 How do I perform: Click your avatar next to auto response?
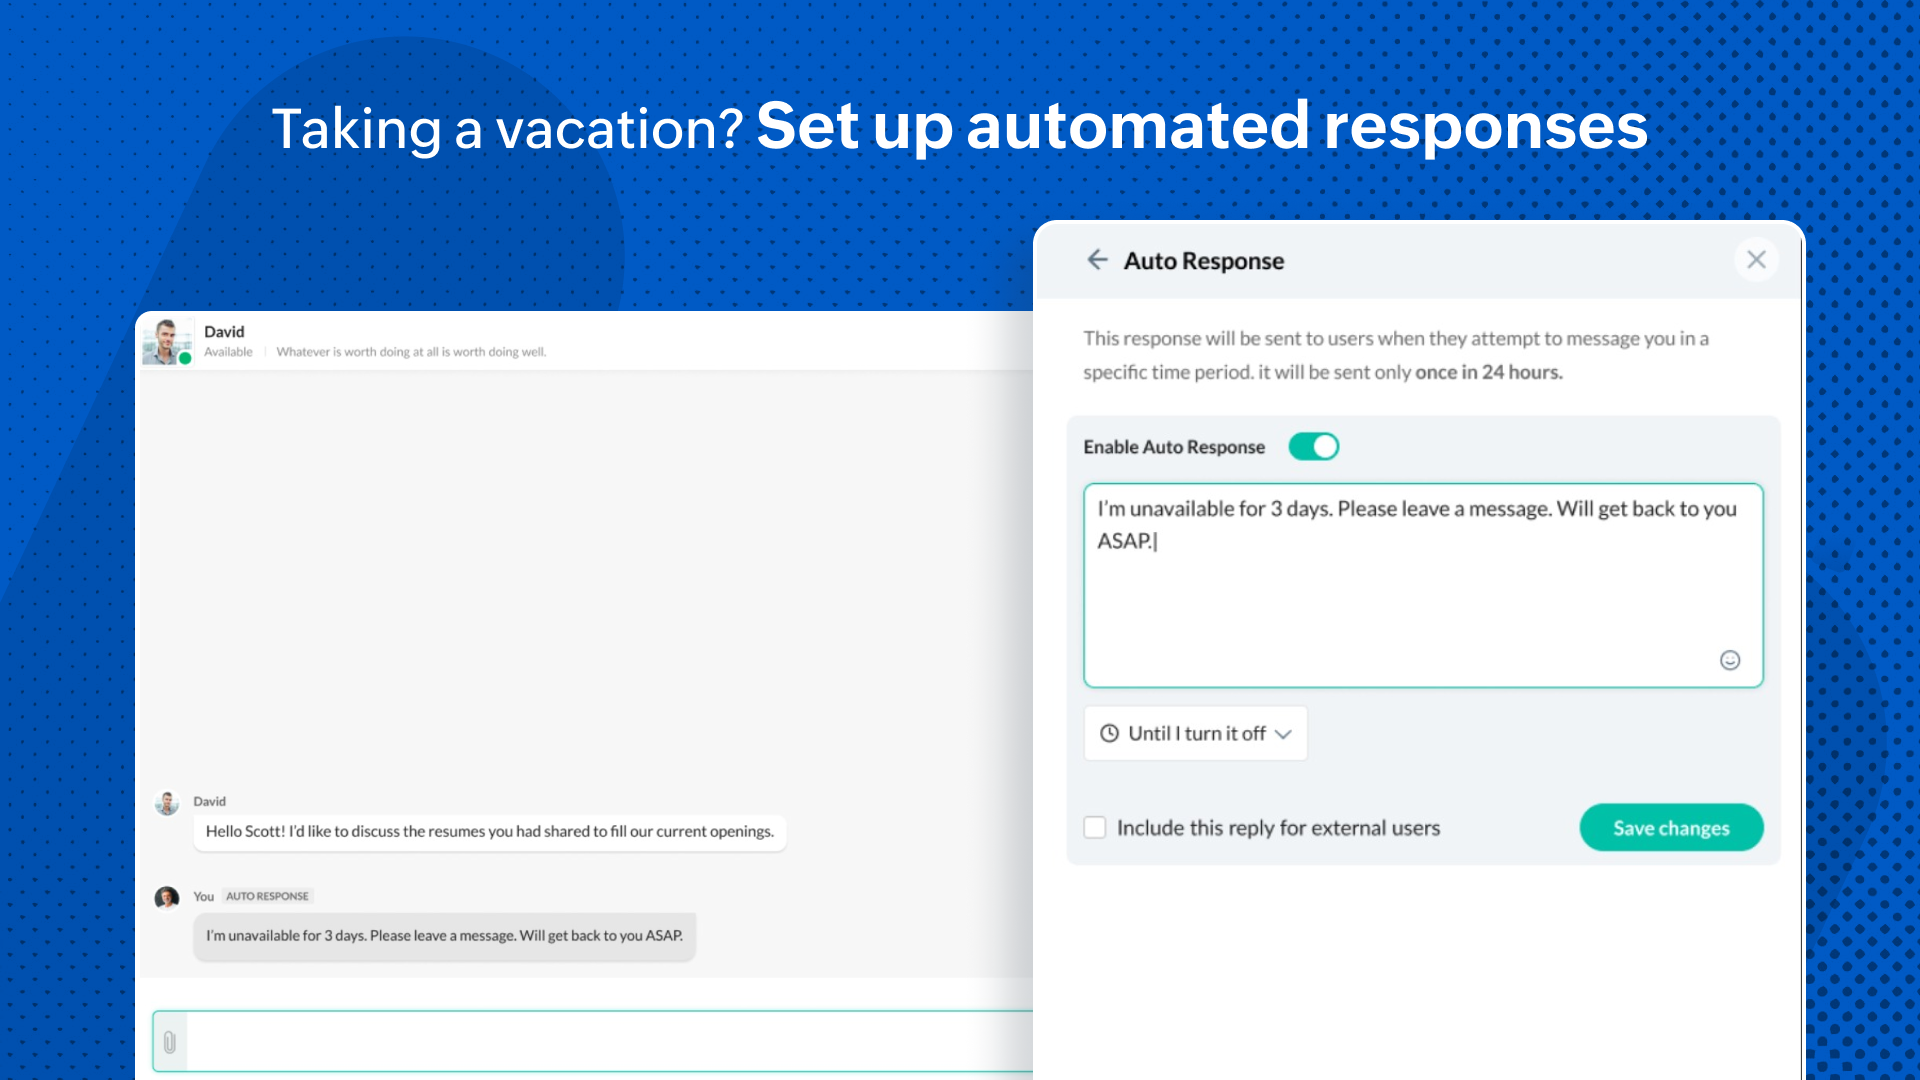tap(167, 898)
